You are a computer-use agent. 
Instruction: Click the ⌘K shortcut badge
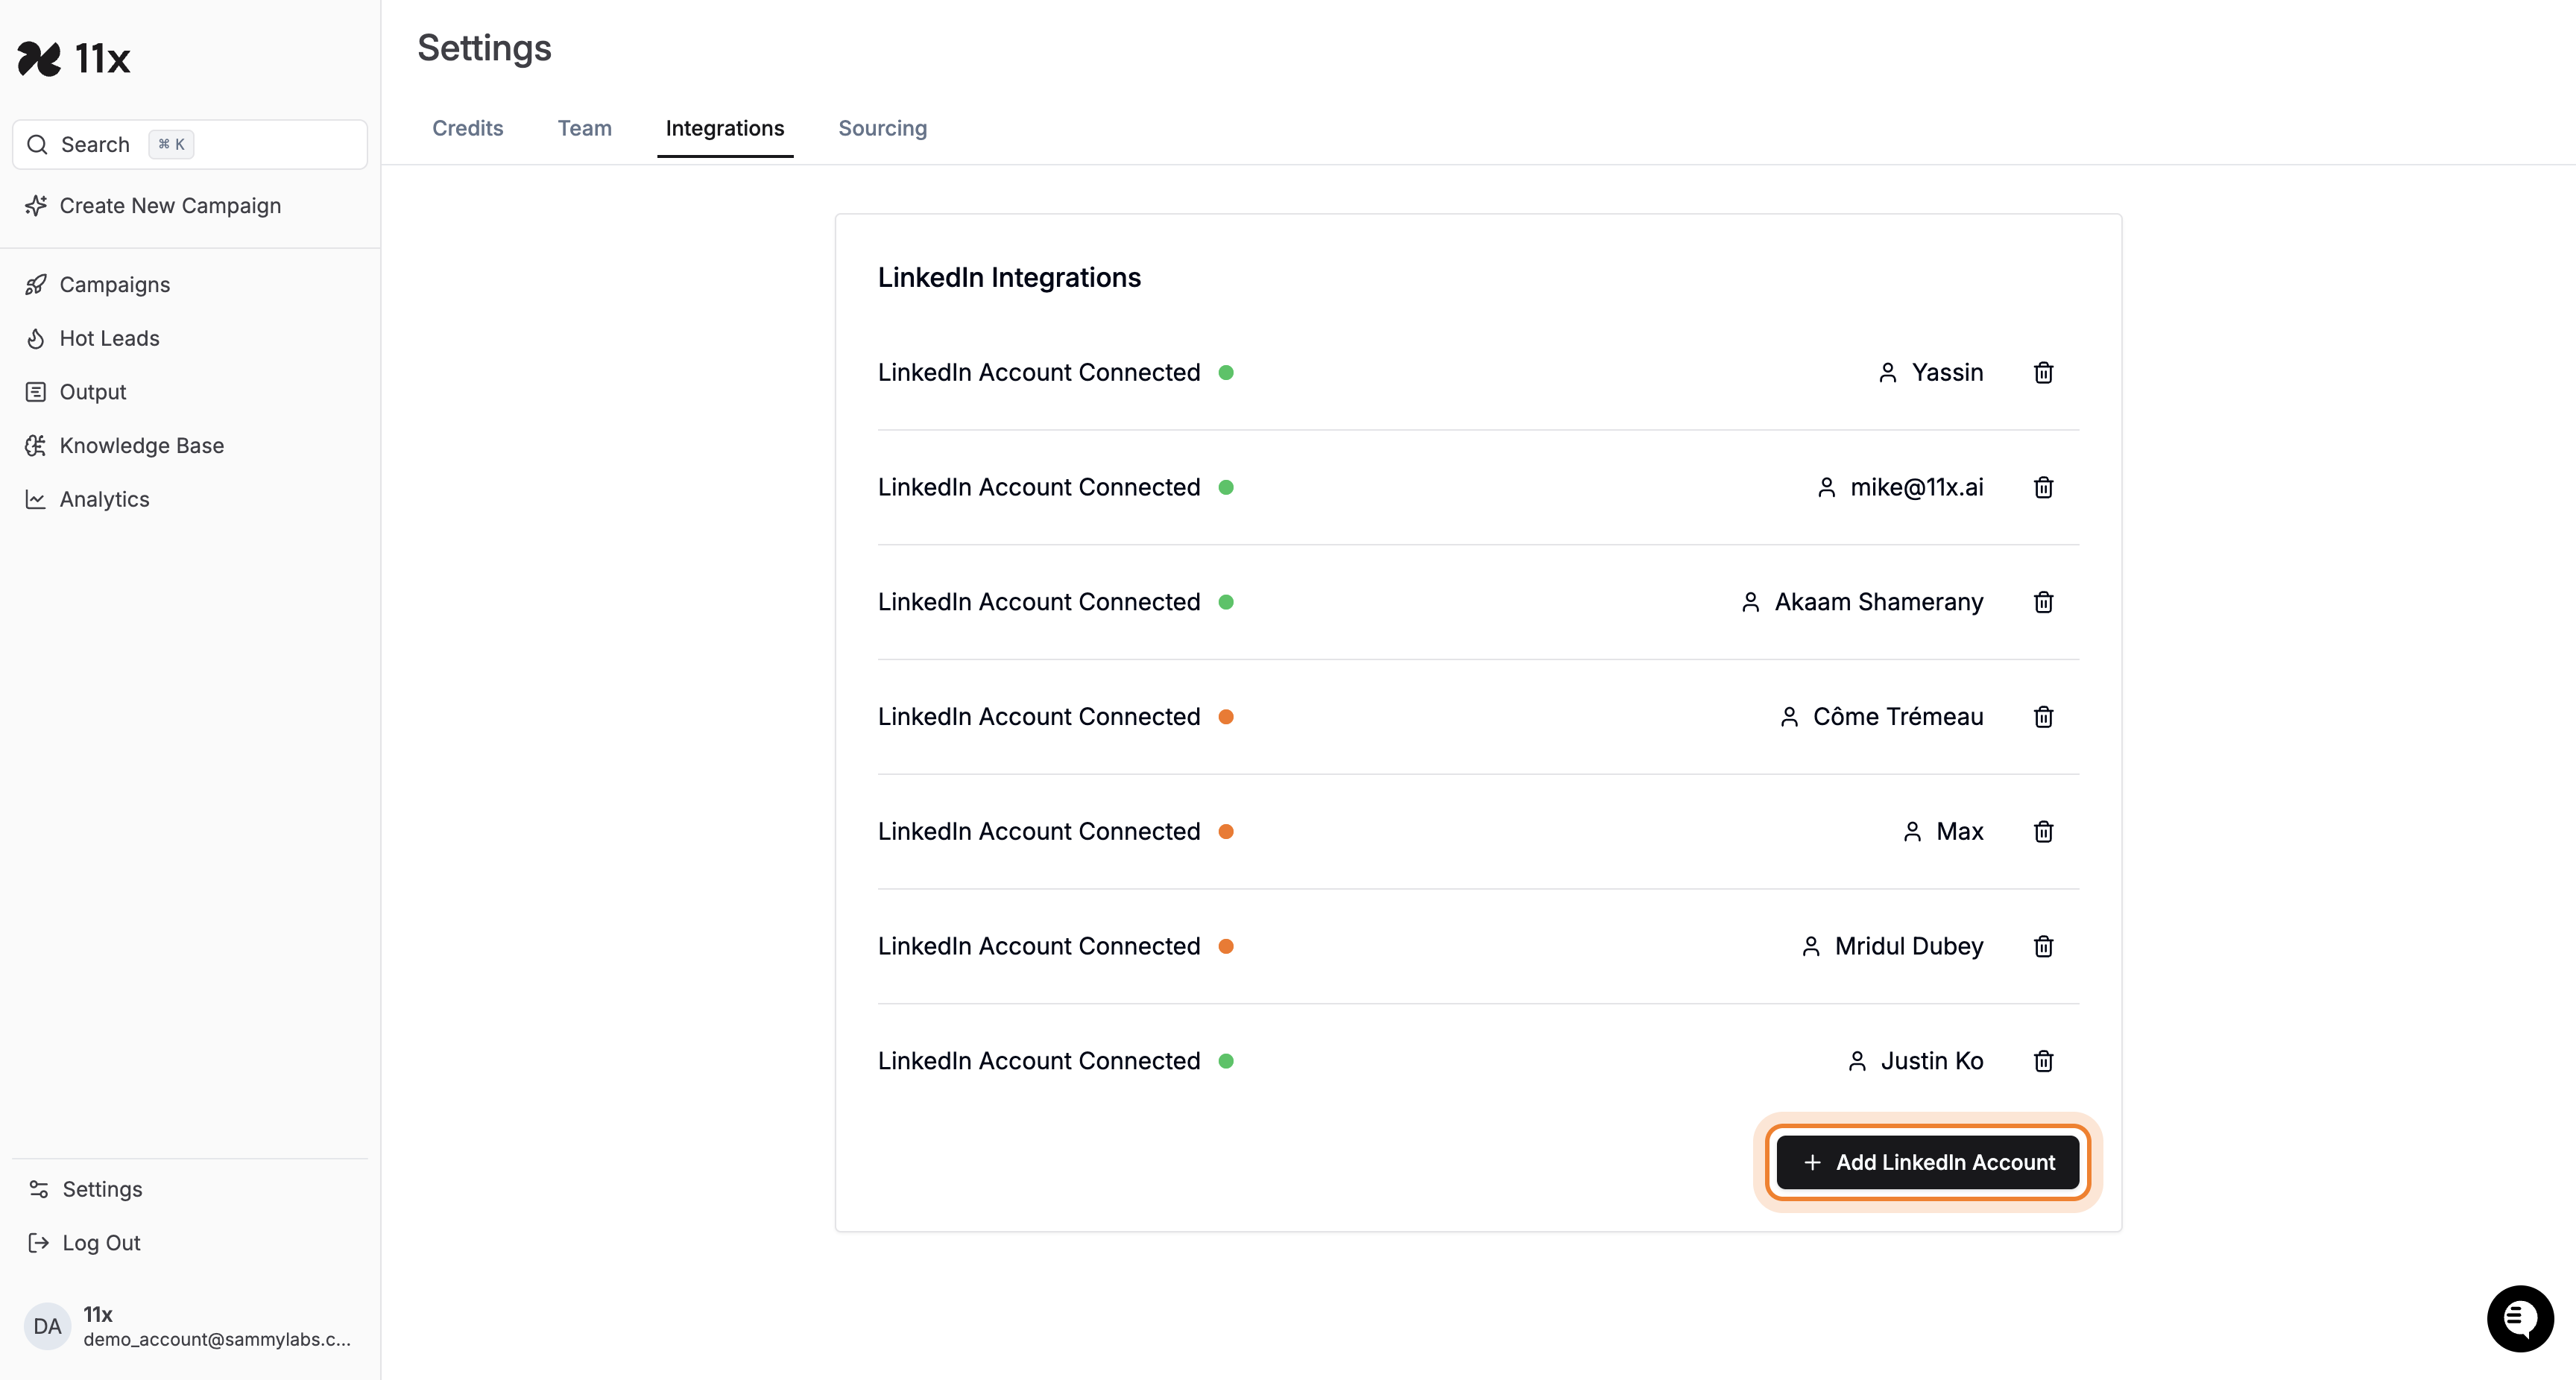[x=172, y=145]
